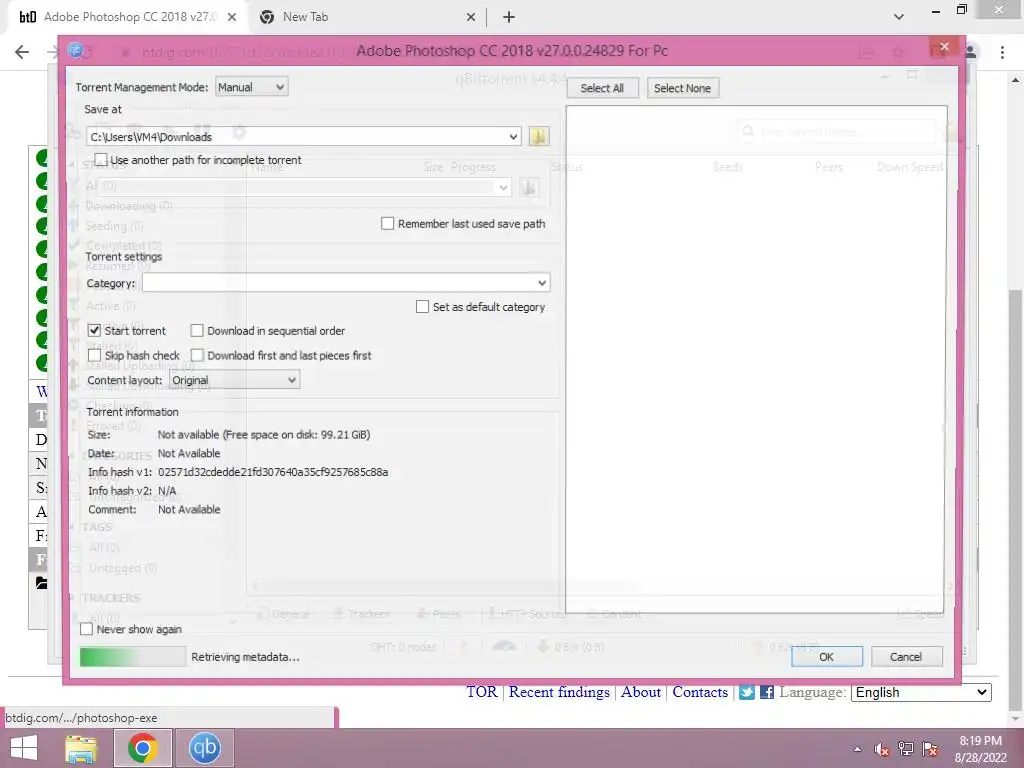Click the Select All button
The image size is (1024, 768).
pyautogui.click(x=602, y=88)
